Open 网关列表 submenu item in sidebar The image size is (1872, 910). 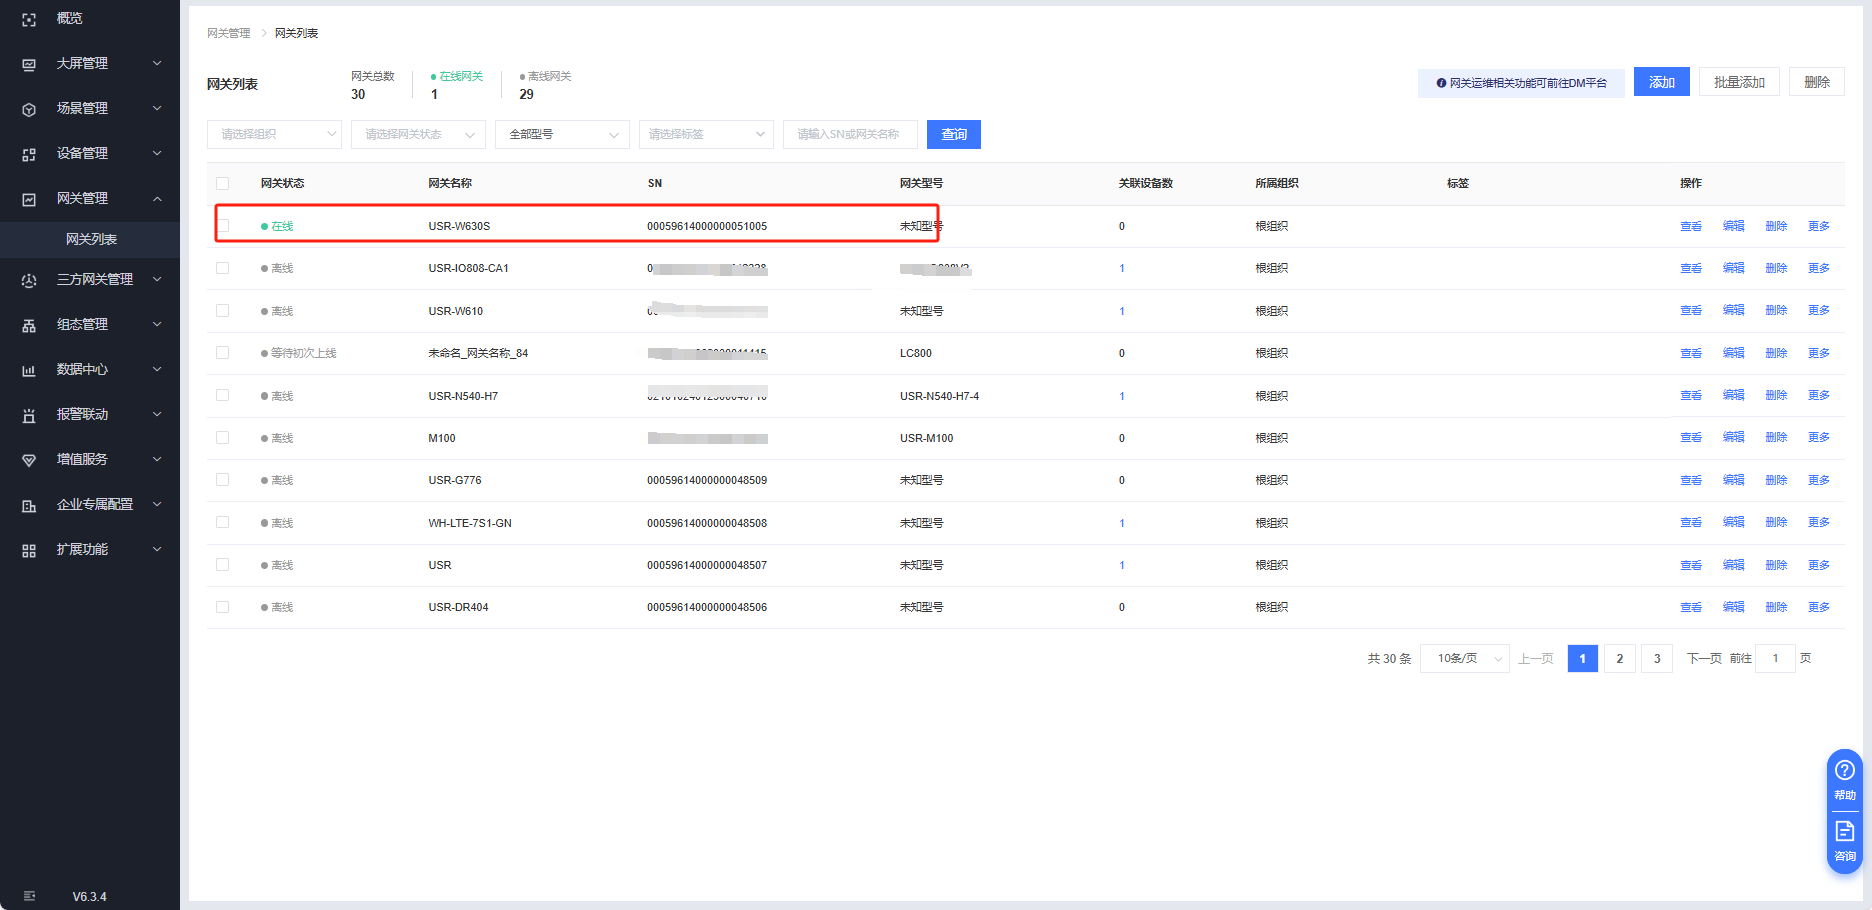(x=91, y=239)
